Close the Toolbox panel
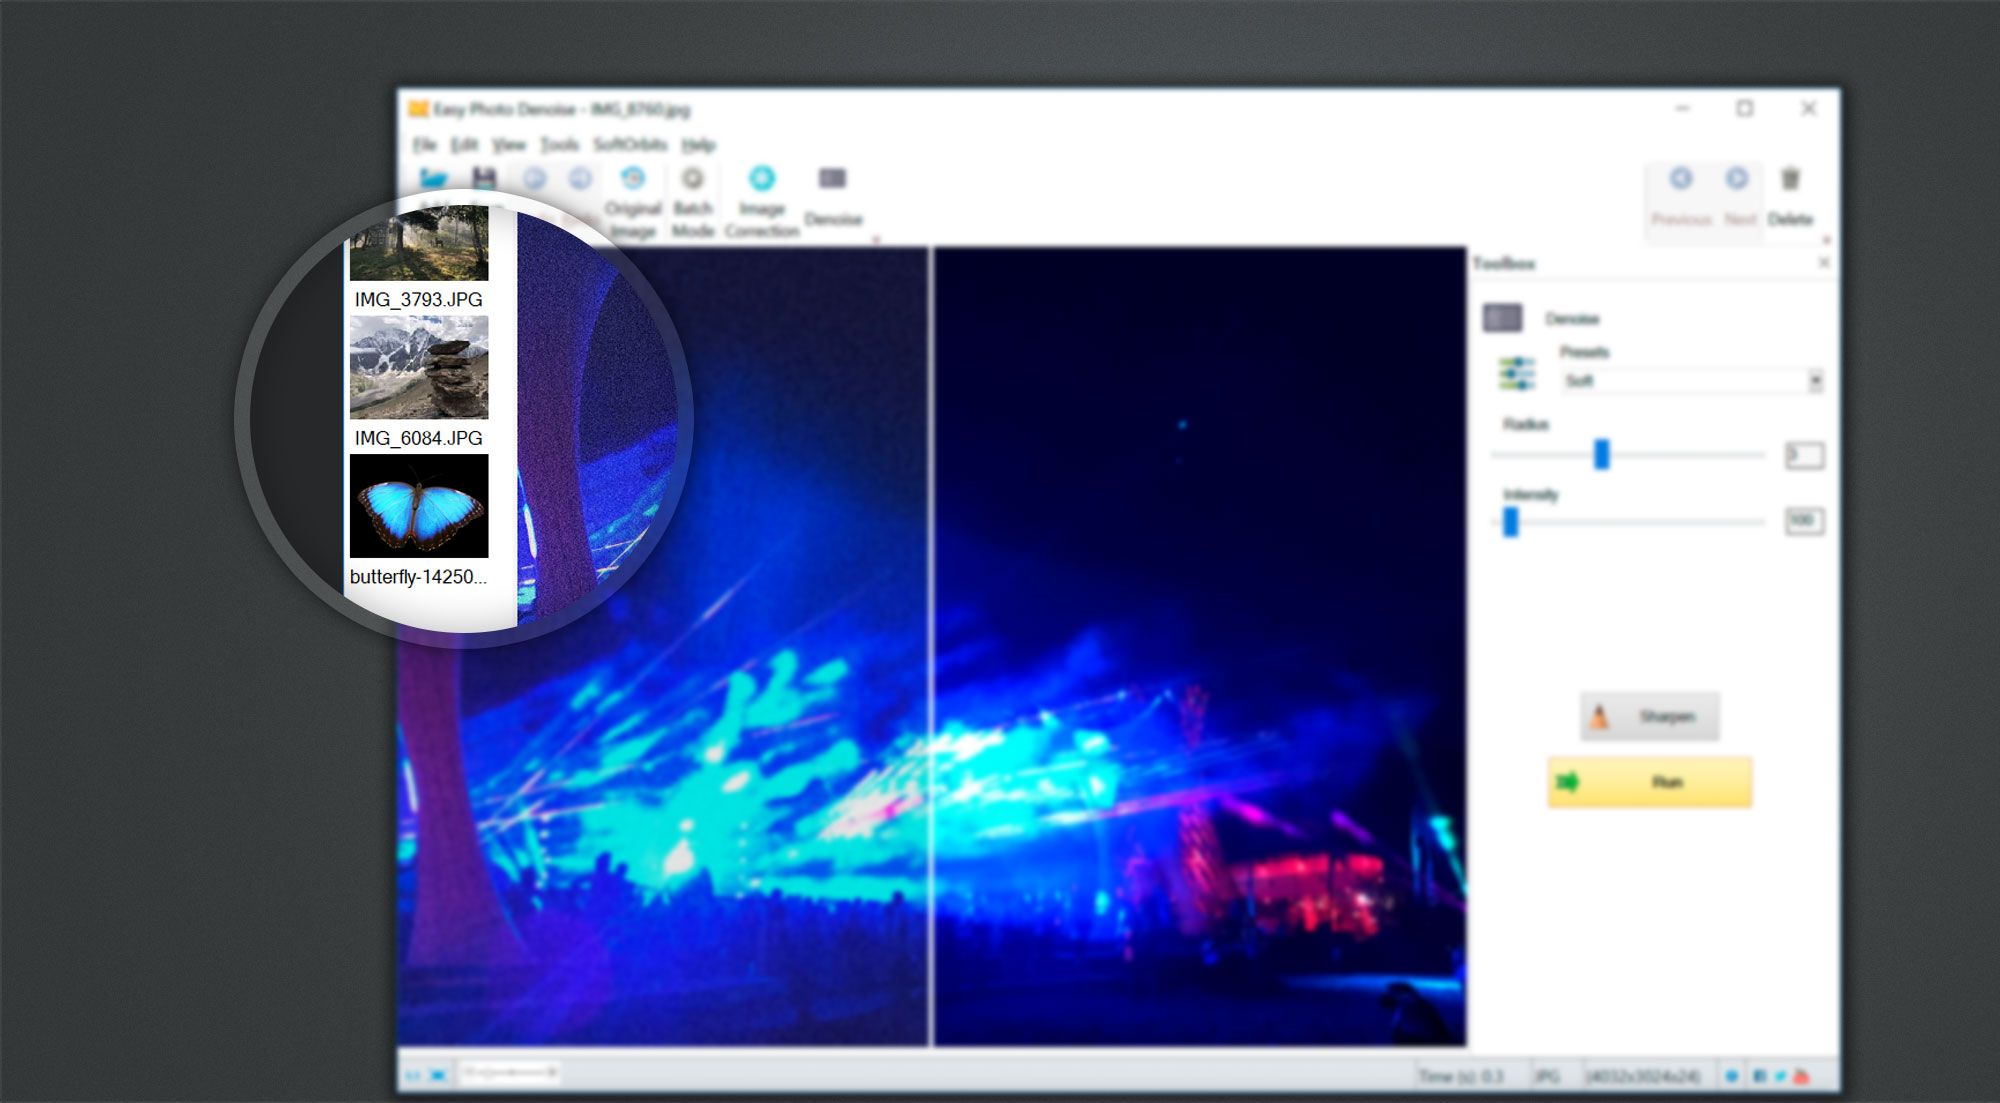The height and width of the screenshot is (1103, 2000). (1824, 262)
